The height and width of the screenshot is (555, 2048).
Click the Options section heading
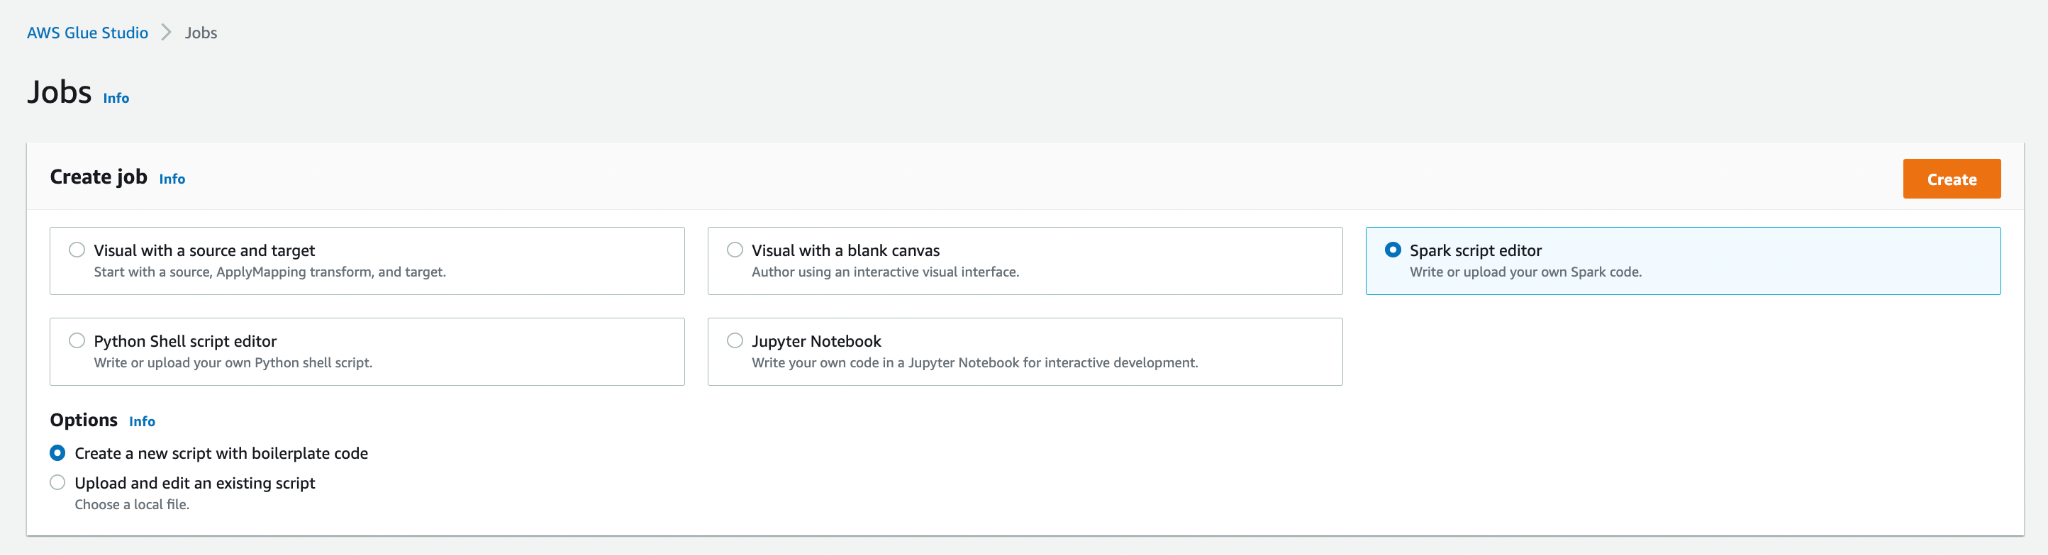84,420
